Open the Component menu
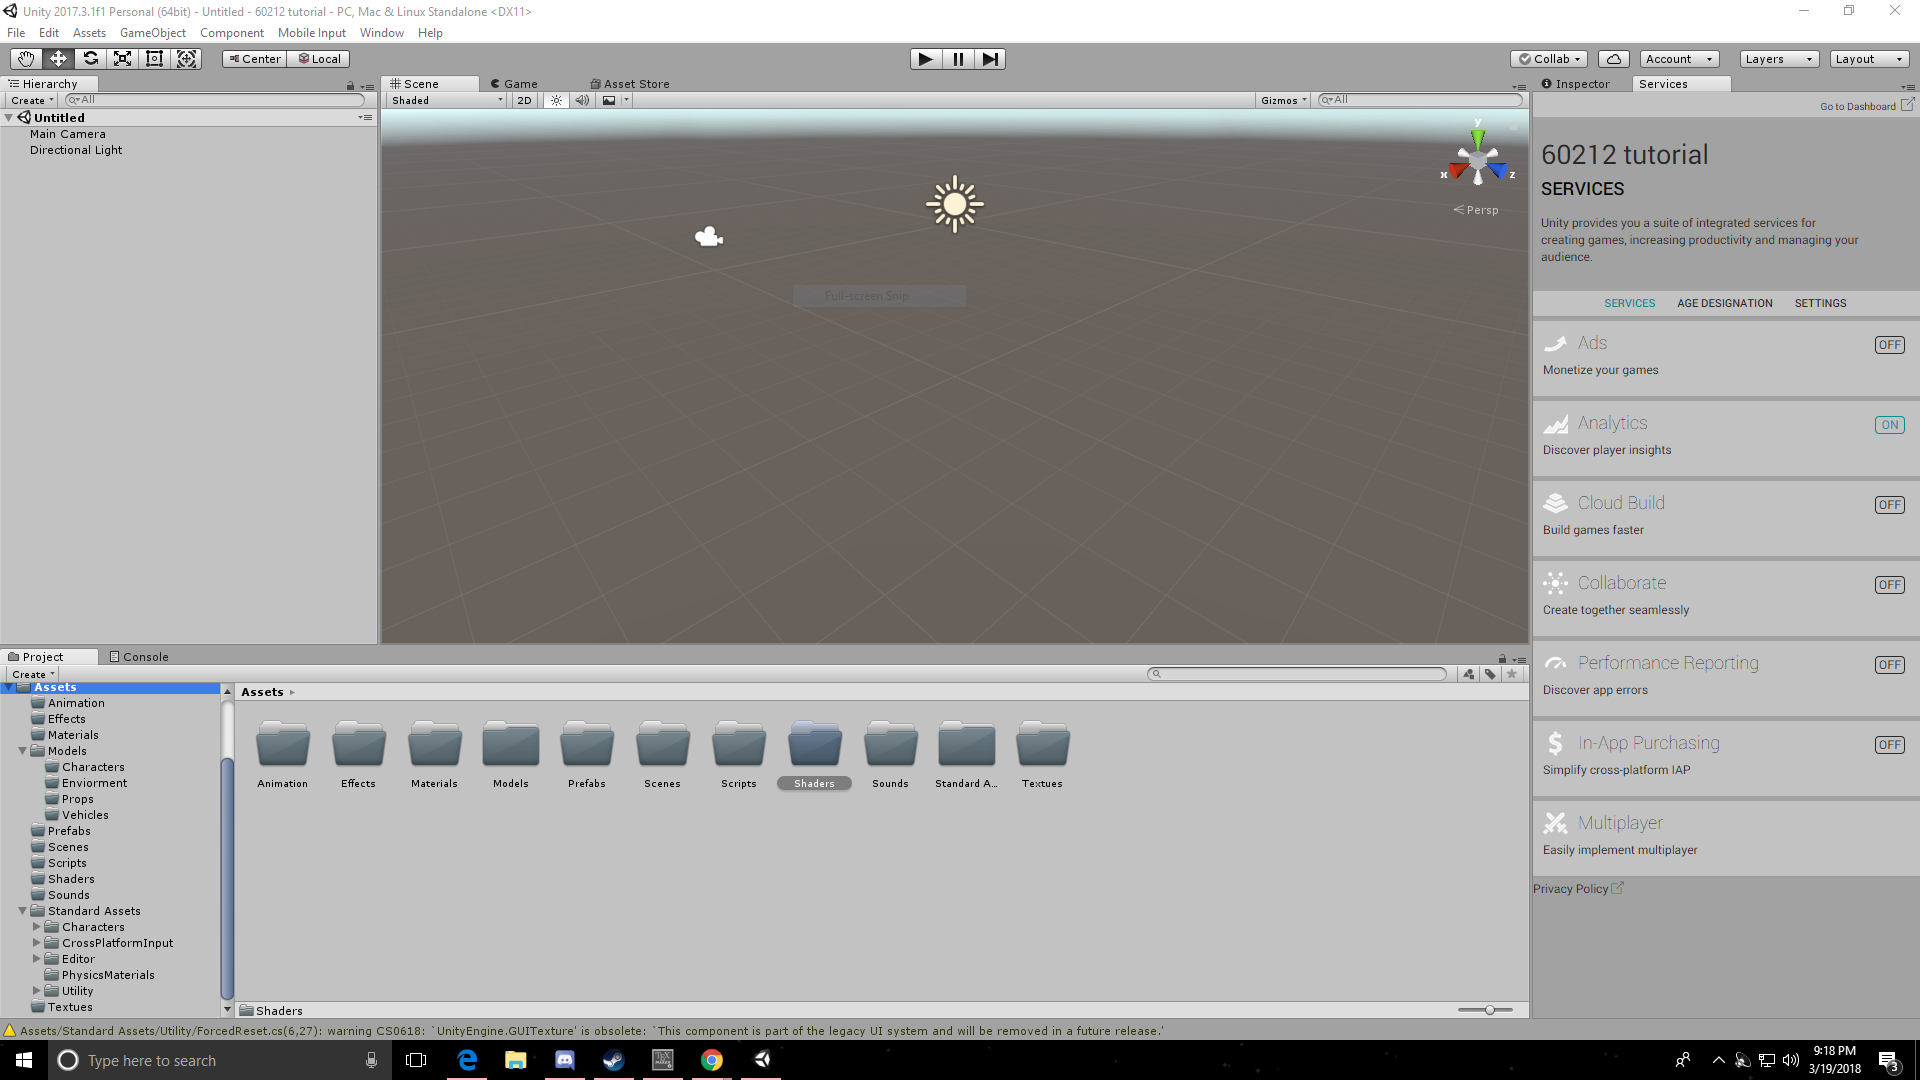The image size is (1920, 1080). click(231, 33)
